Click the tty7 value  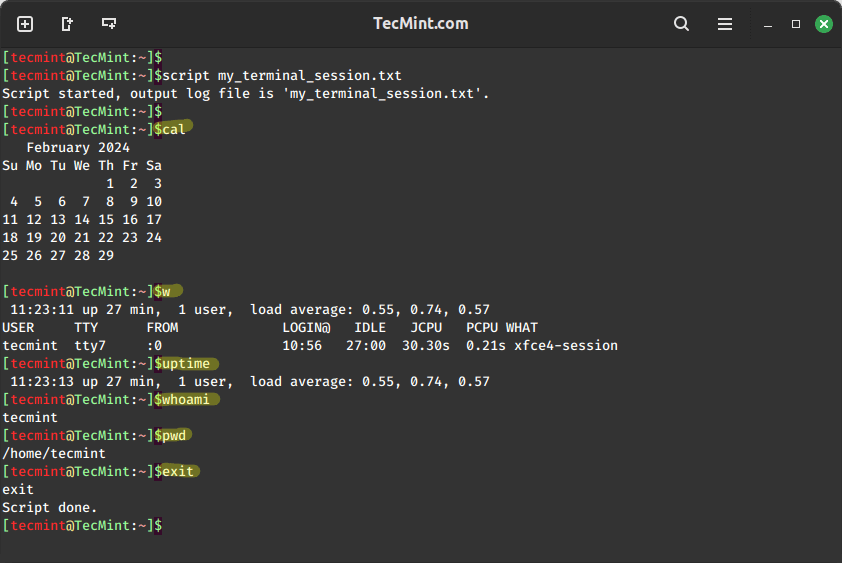(90, 345)
